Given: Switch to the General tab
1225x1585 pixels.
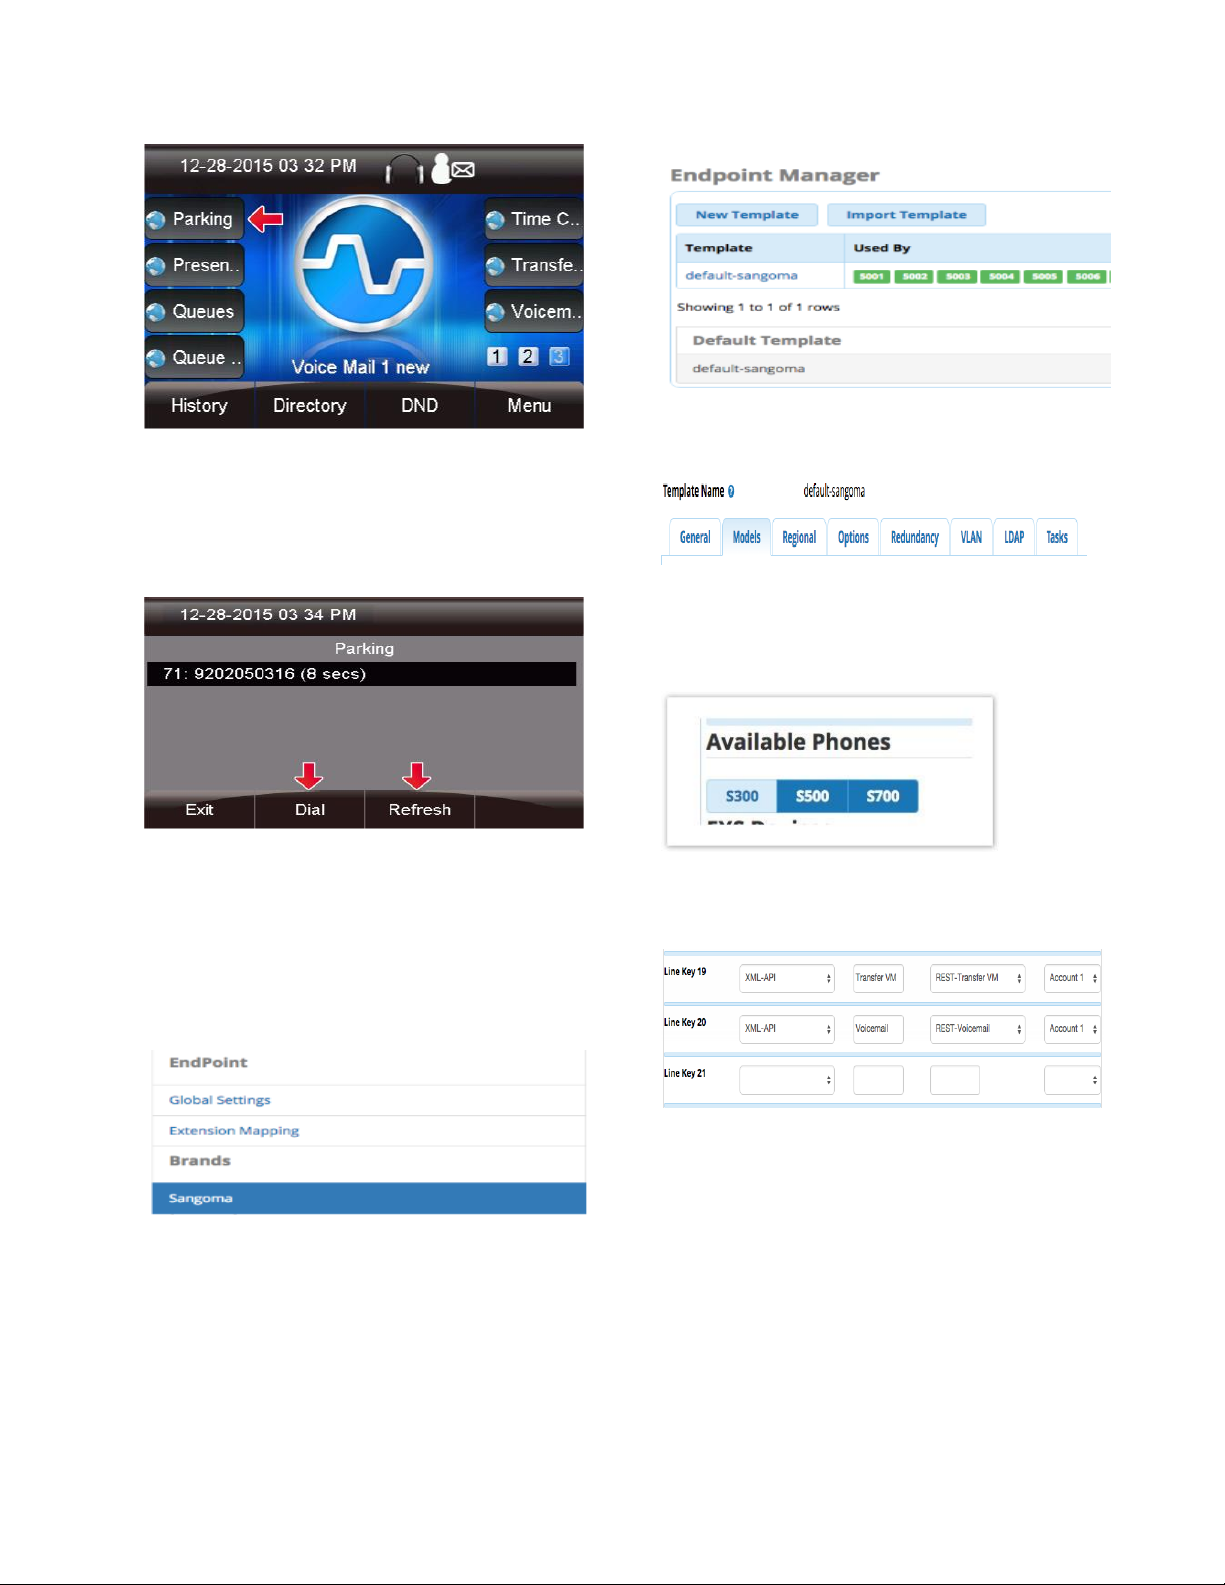Looking at the screenshot, I should (695, 538).
